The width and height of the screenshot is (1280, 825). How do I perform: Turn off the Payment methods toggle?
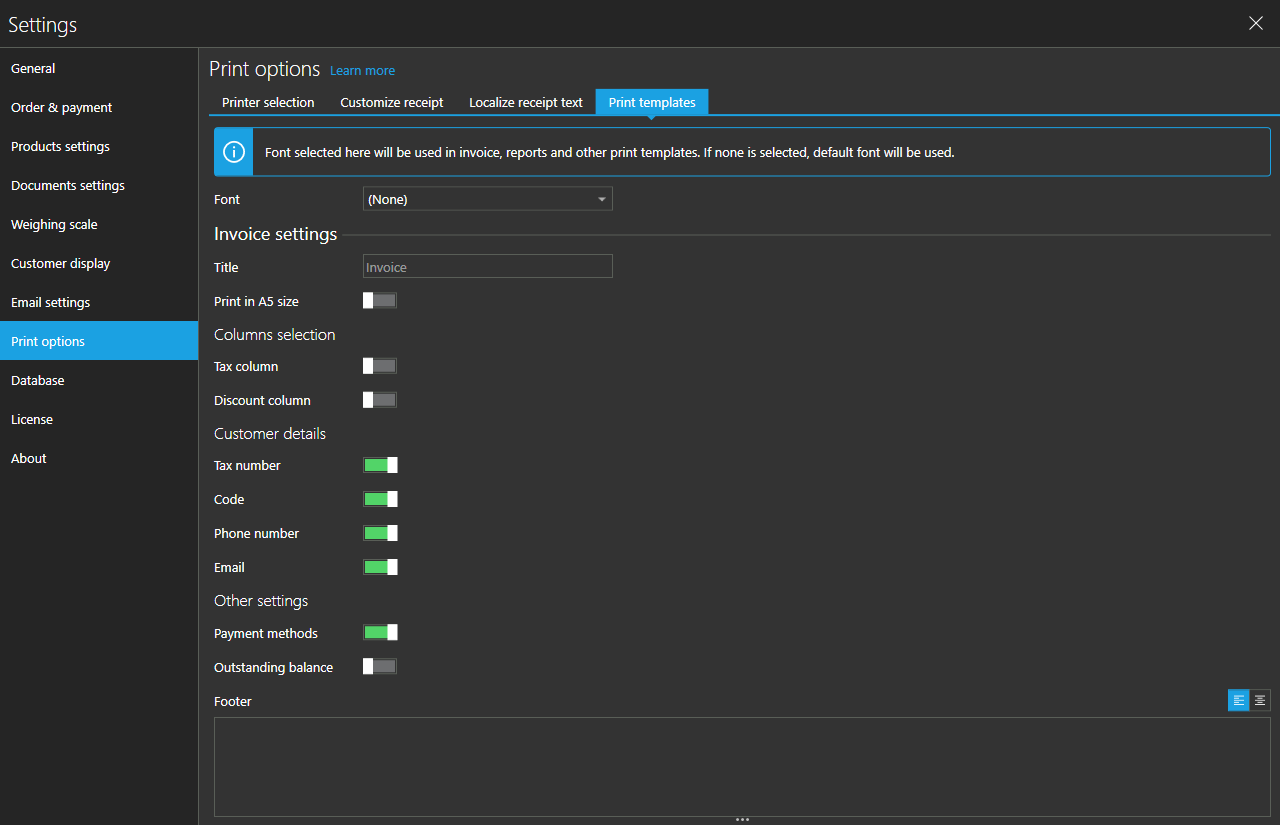point(380,632)
